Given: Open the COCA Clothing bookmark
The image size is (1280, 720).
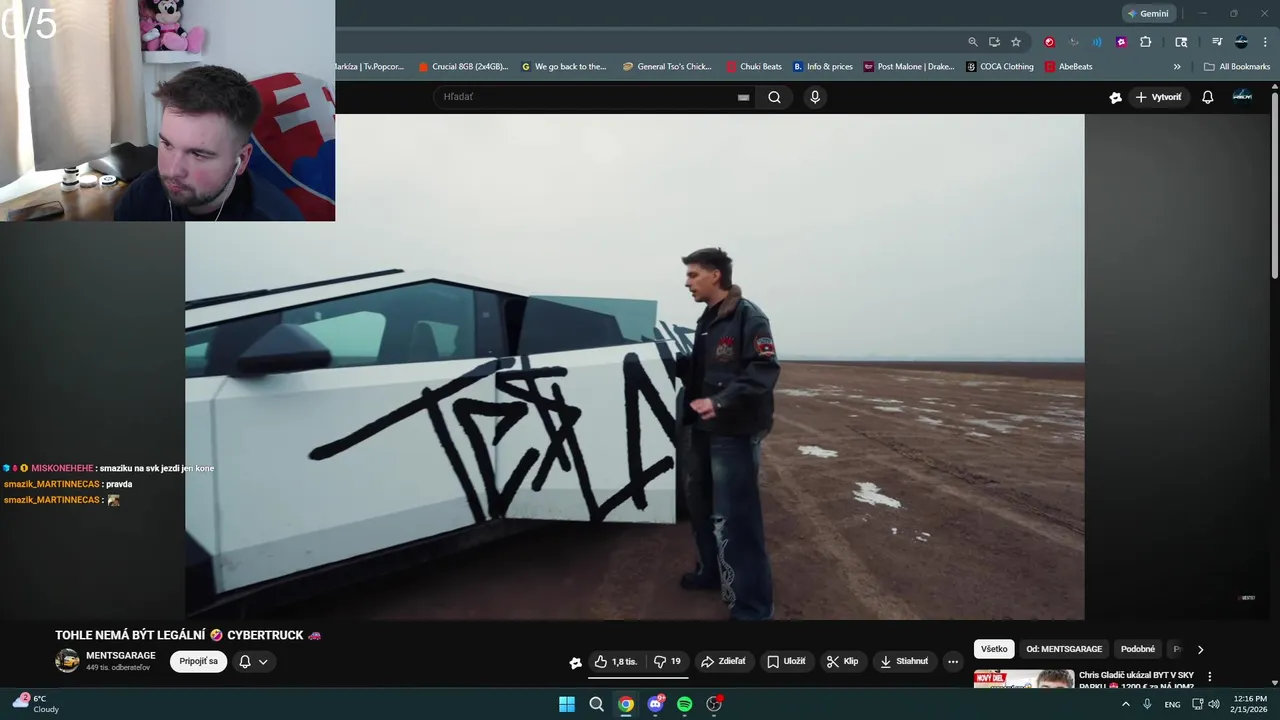Looking at the screenshot, I should tap(1000, 67).
